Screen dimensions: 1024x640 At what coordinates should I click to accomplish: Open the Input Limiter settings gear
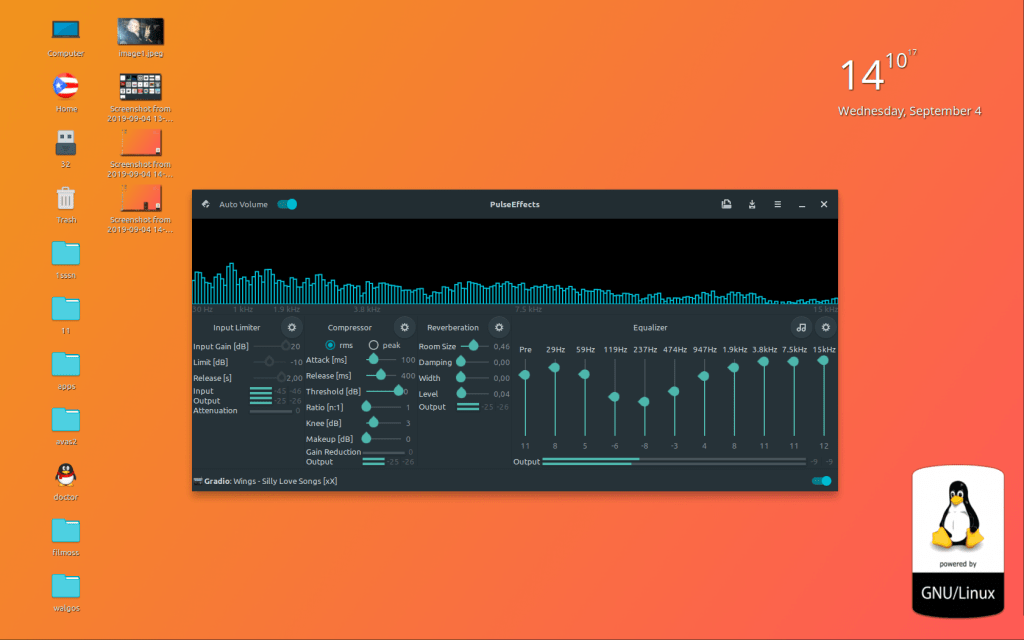pyautogui.click(x=292, y=327)
